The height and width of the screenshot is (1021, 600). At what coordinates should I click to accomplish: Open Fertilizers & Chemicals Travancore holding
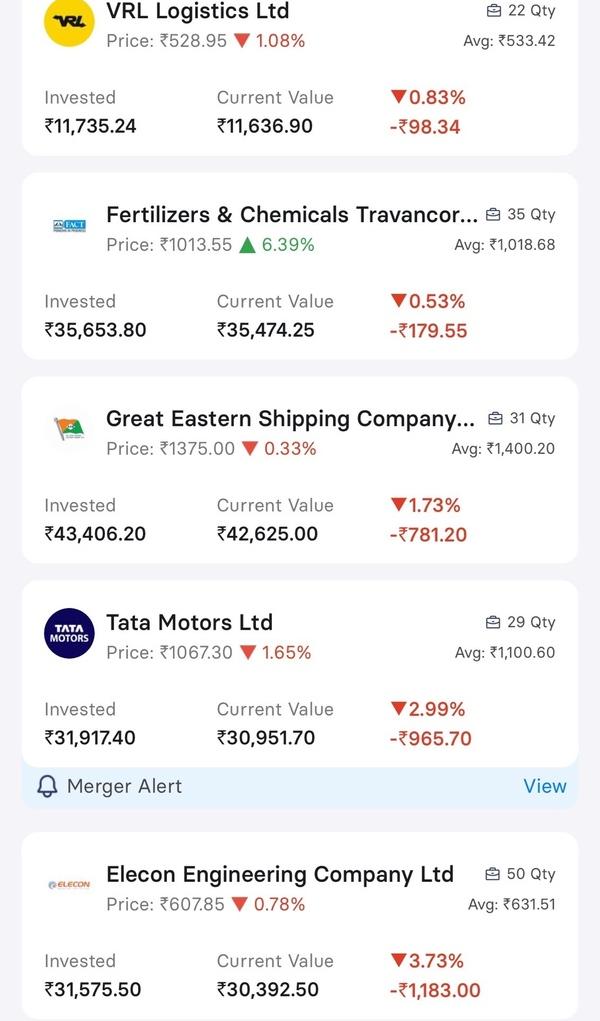[x=292, y=214]
